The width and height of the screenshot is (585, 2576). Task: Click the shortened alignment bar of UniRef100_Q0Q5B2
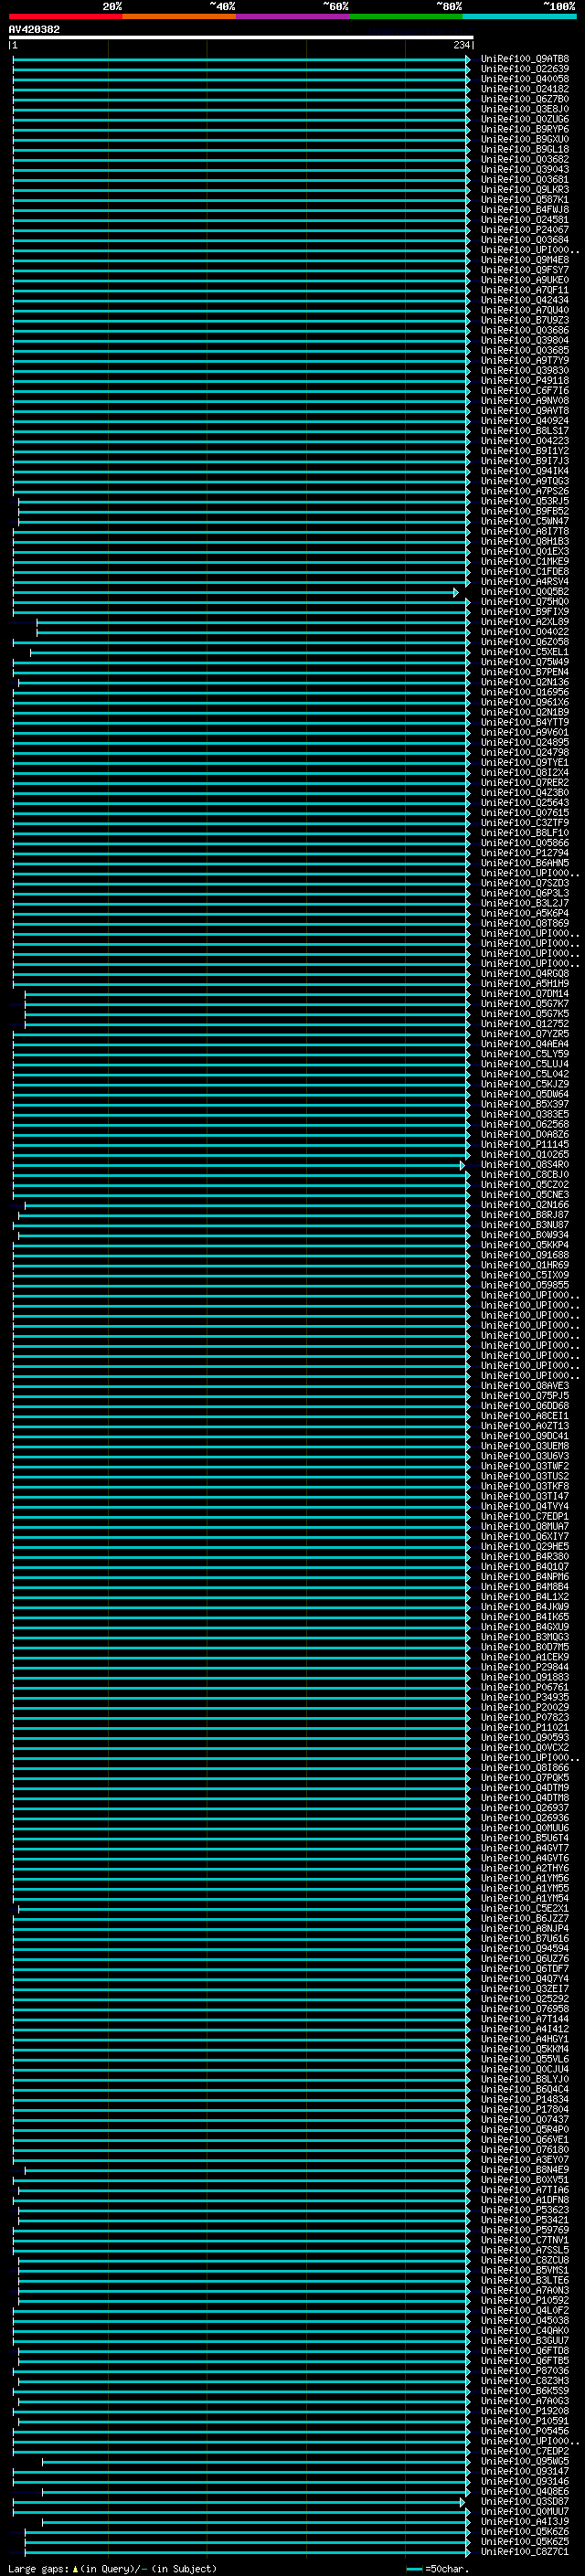coord(235,592)
